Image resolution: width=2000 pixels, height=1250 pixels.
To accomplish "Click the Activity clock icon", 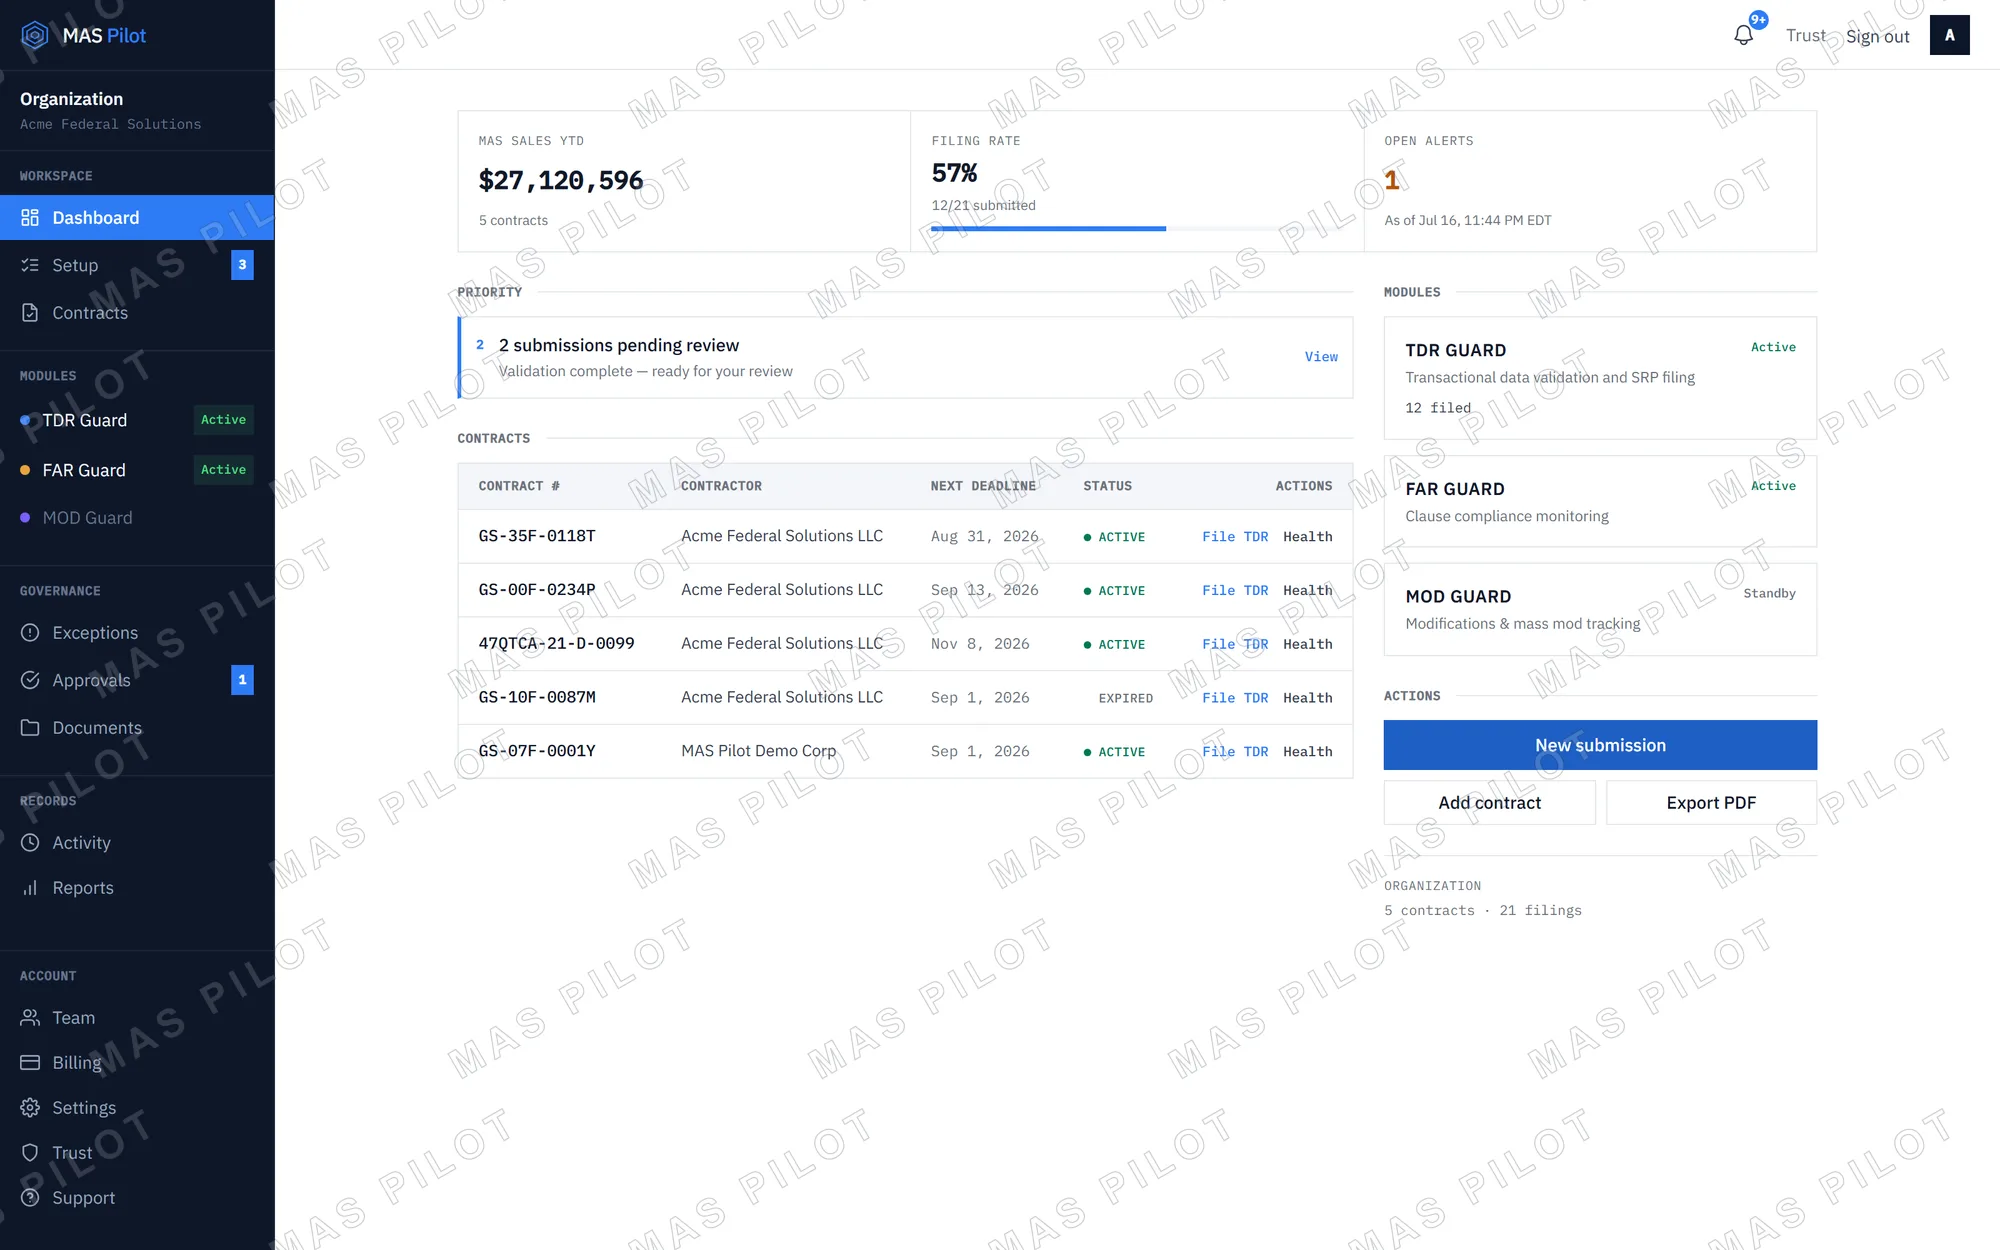I will [x=30, y=843].
